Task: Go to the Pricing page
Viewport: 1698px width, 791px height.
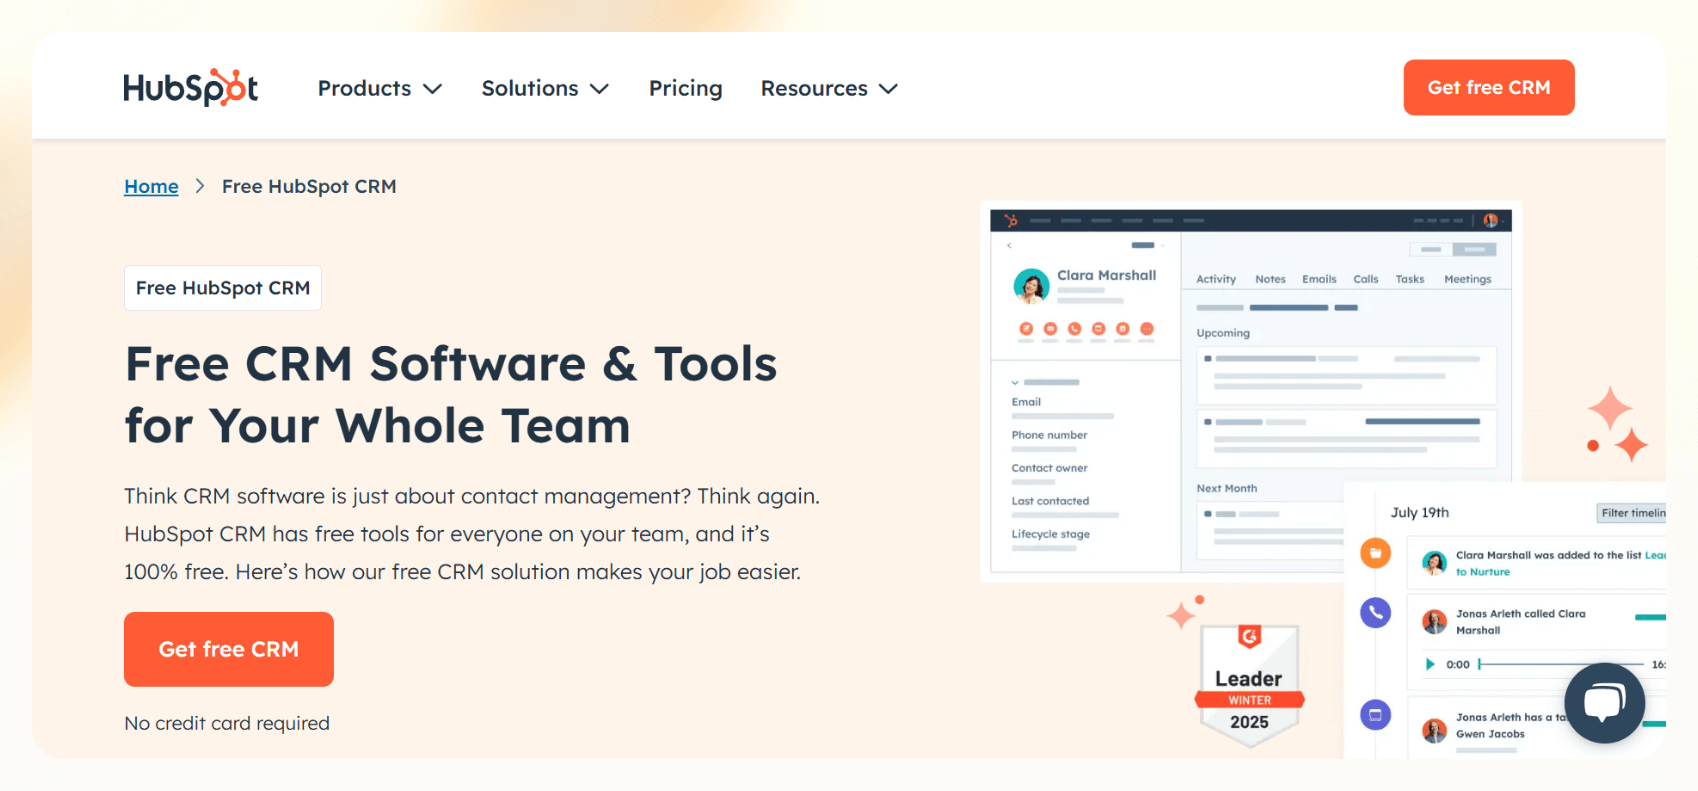Action: 685,88
